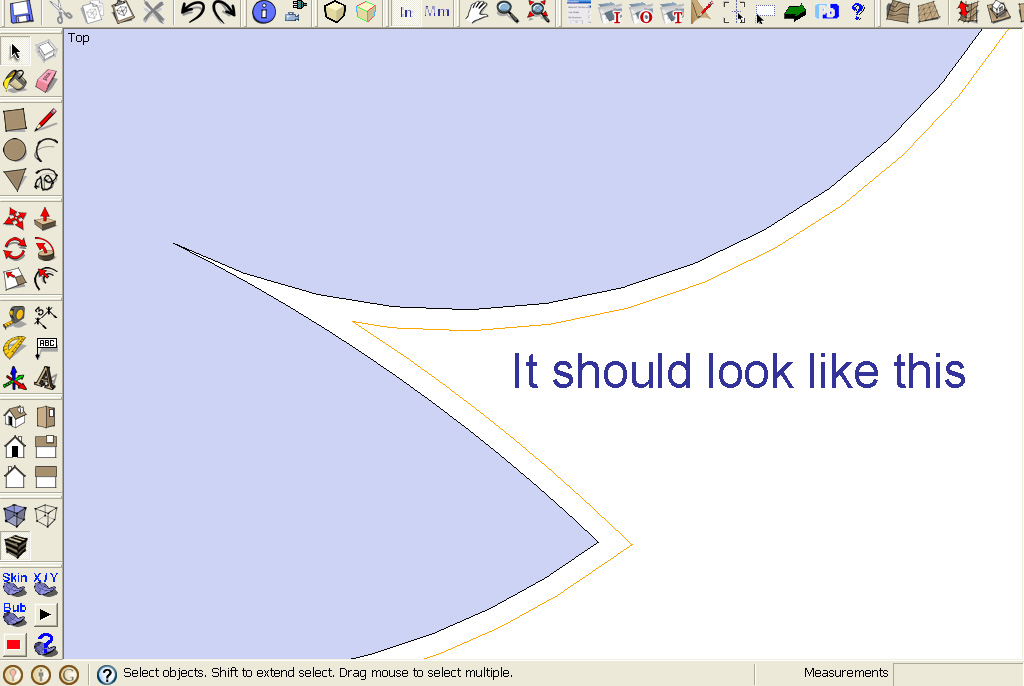Click the Undo arrow

[x=192, y=12]
